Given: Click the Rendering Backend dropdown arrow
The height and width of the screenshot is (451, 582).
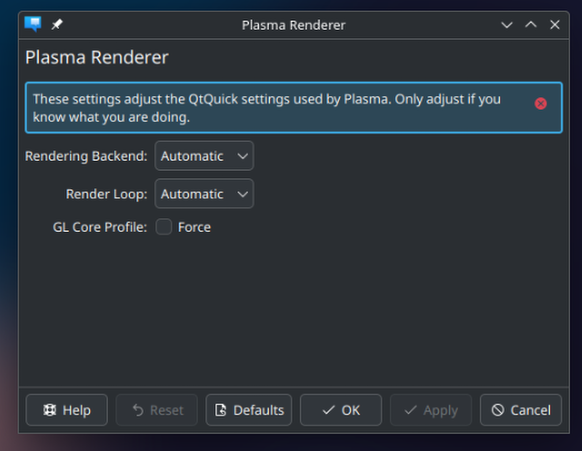Looking at the screenshot, I should click(x=243, y=156).
